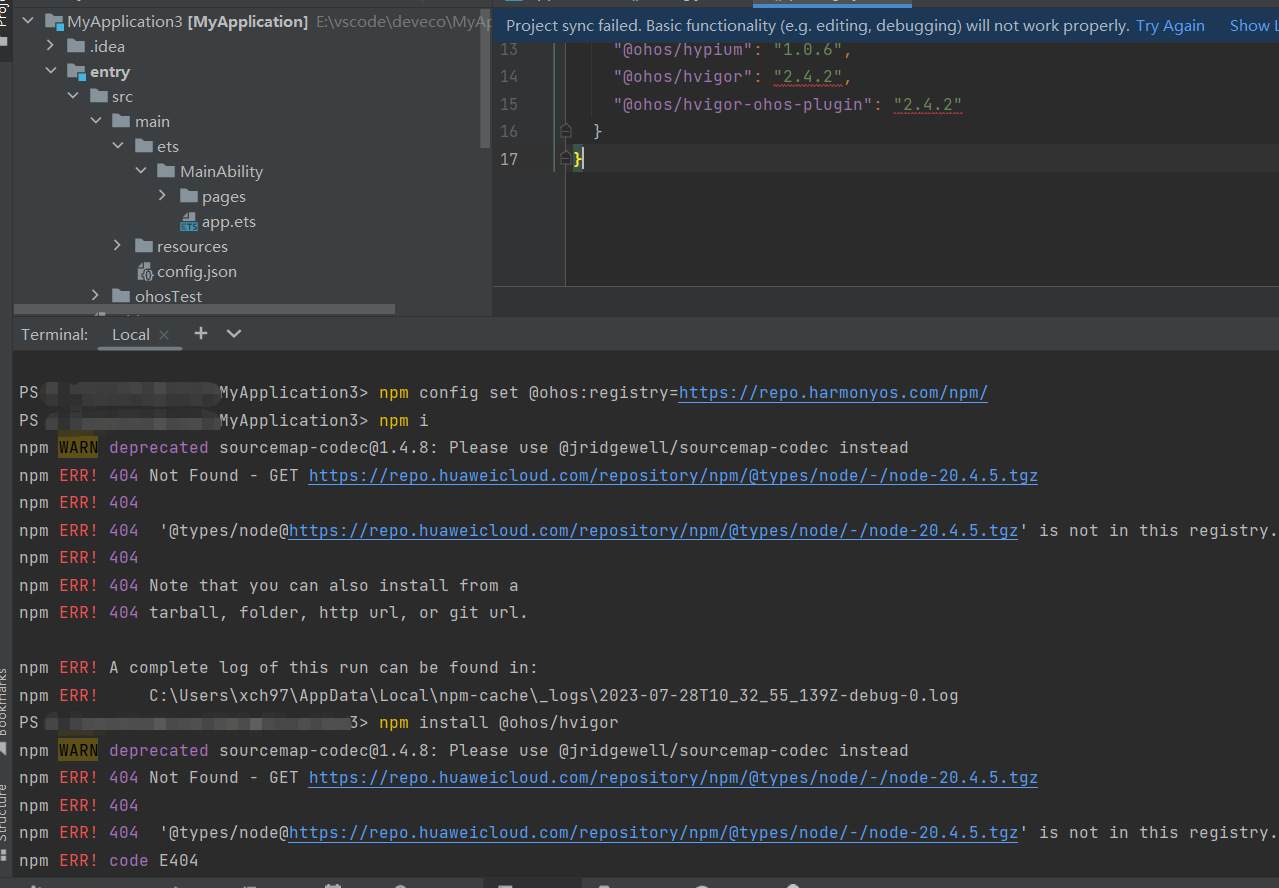
Task: Click the Try Again sync link
Action: coord(1170,26)
